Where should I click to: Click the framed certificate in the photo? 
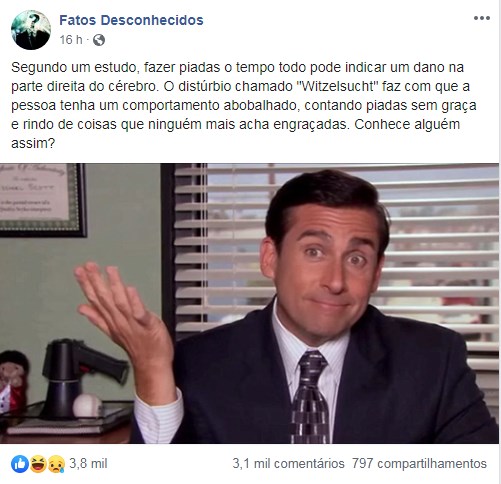[x=43, y=199]
